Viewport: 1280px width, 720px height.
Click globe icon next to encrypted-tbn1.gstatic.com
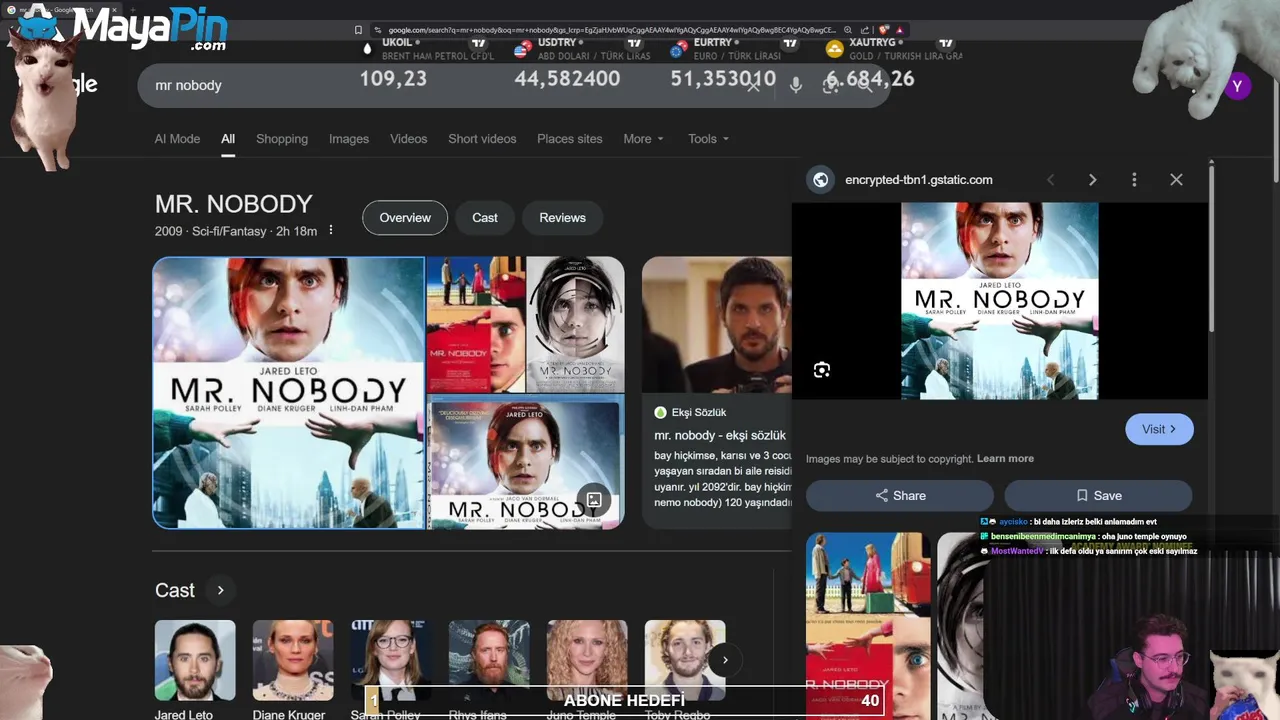pos(821,180)
